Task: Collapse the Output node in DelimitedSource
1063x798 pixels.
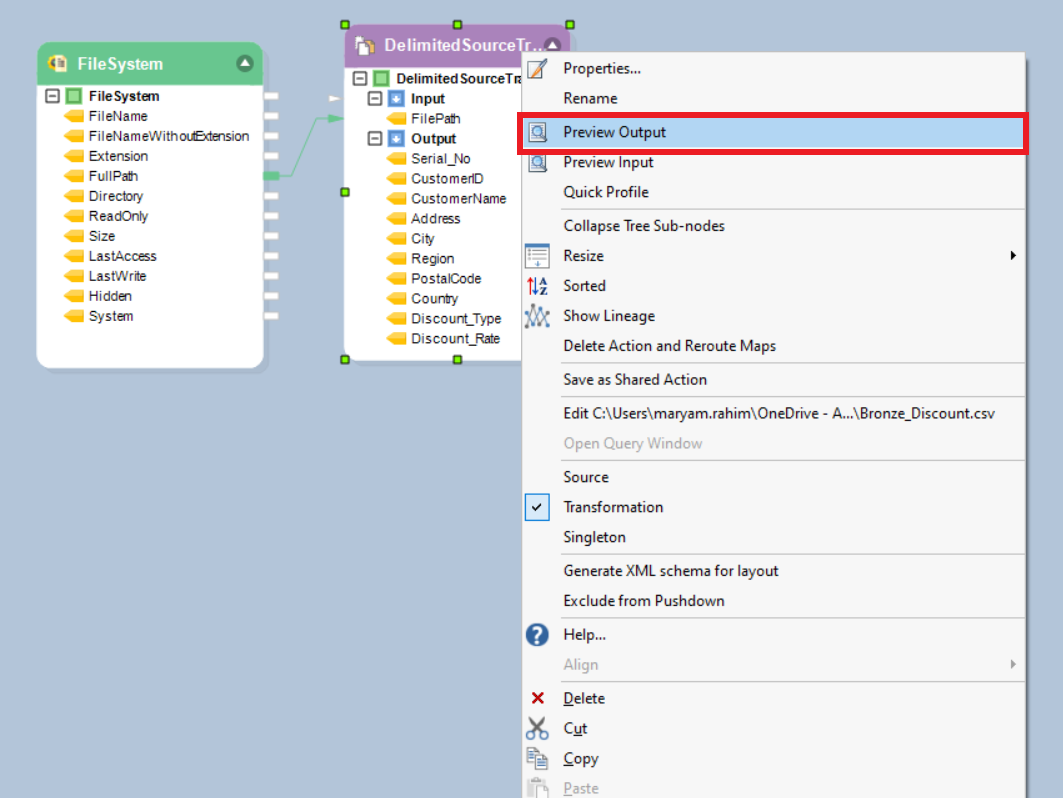Action: (375, 139)
